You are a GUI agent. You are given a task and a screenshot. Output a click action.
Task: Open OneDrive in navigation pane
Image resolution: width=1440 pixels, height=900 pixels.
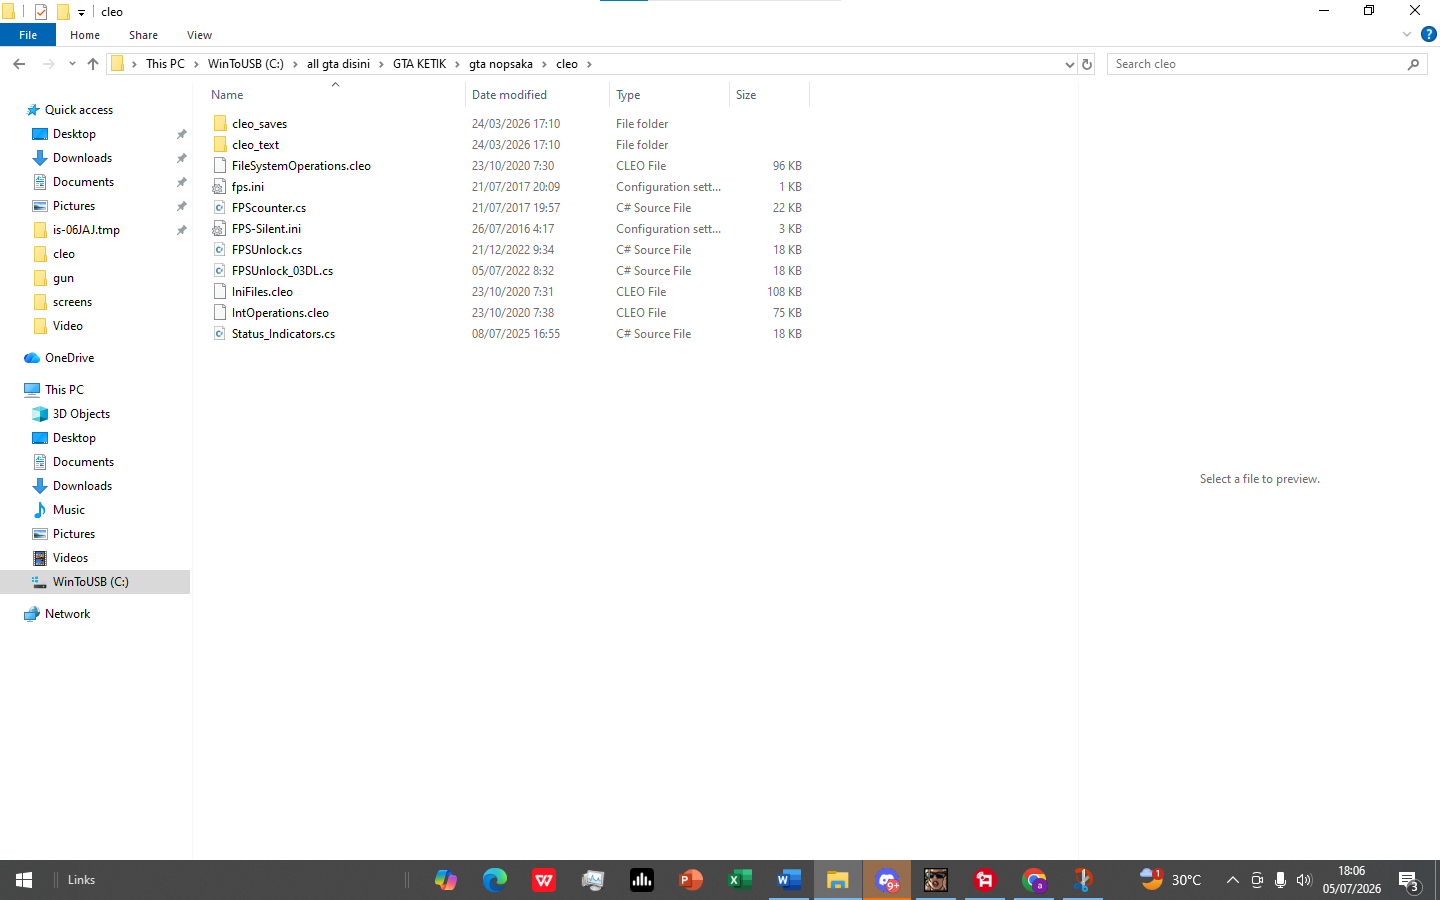click(x=69, y=358)
